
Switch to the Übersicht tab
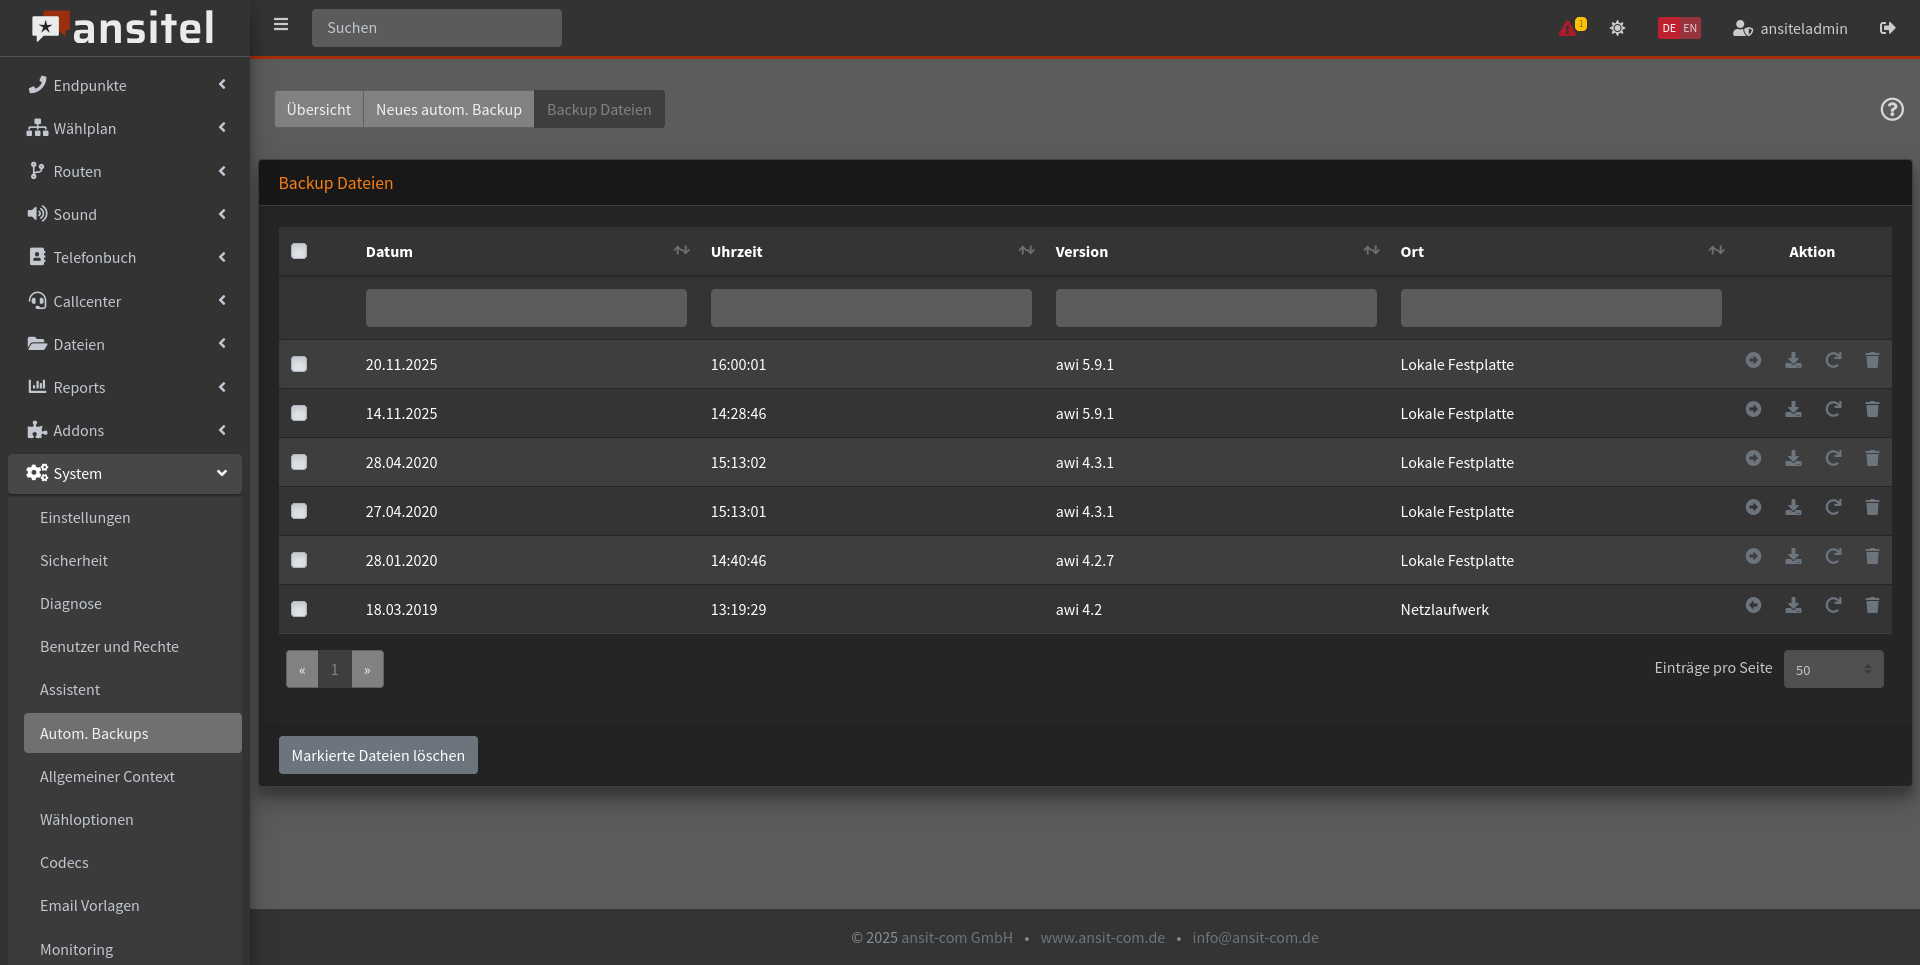[319, 109]
